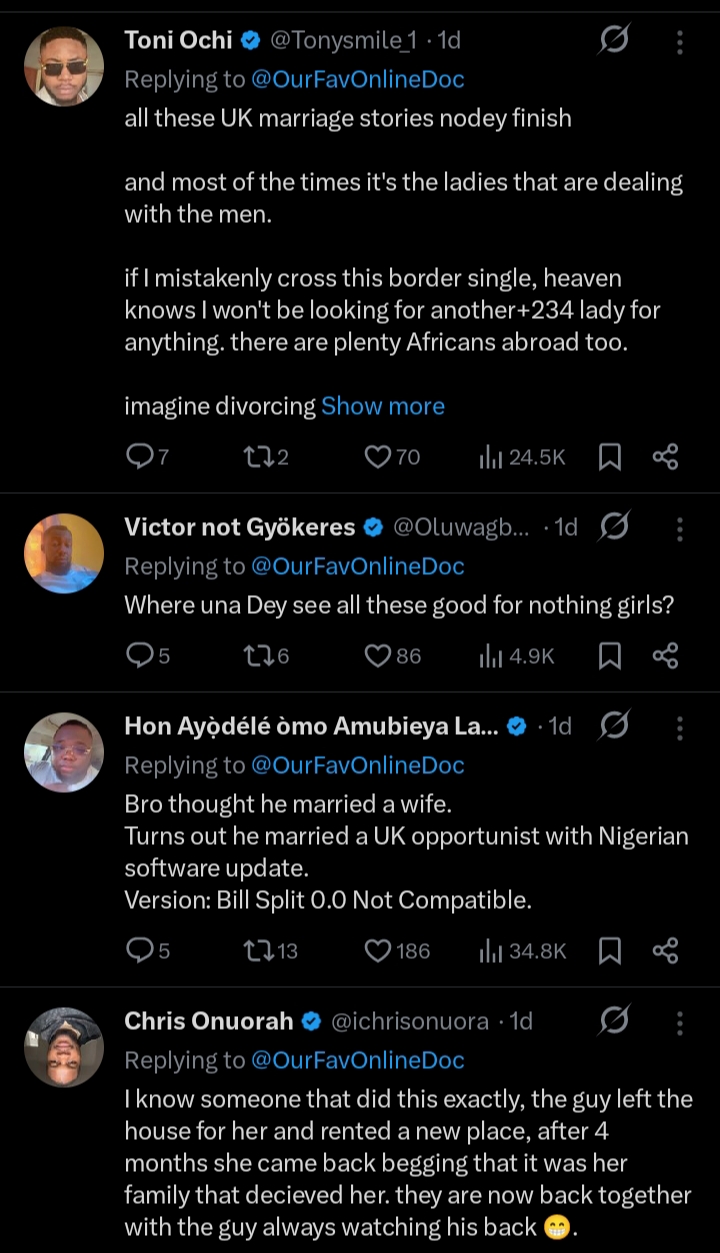720x1253 pixels.
Task: Click Grok icon on Chris Onuorah's reply
Action: [614, 1021]
